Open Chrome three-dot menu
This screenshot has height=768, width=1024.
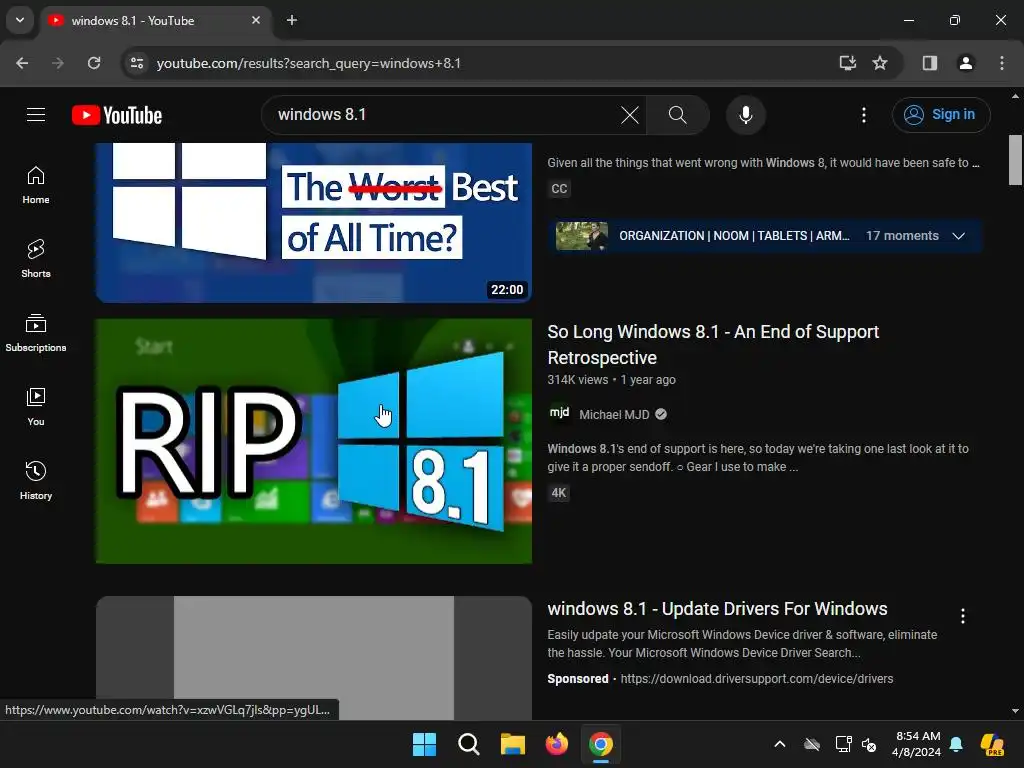click(1002, 63)
